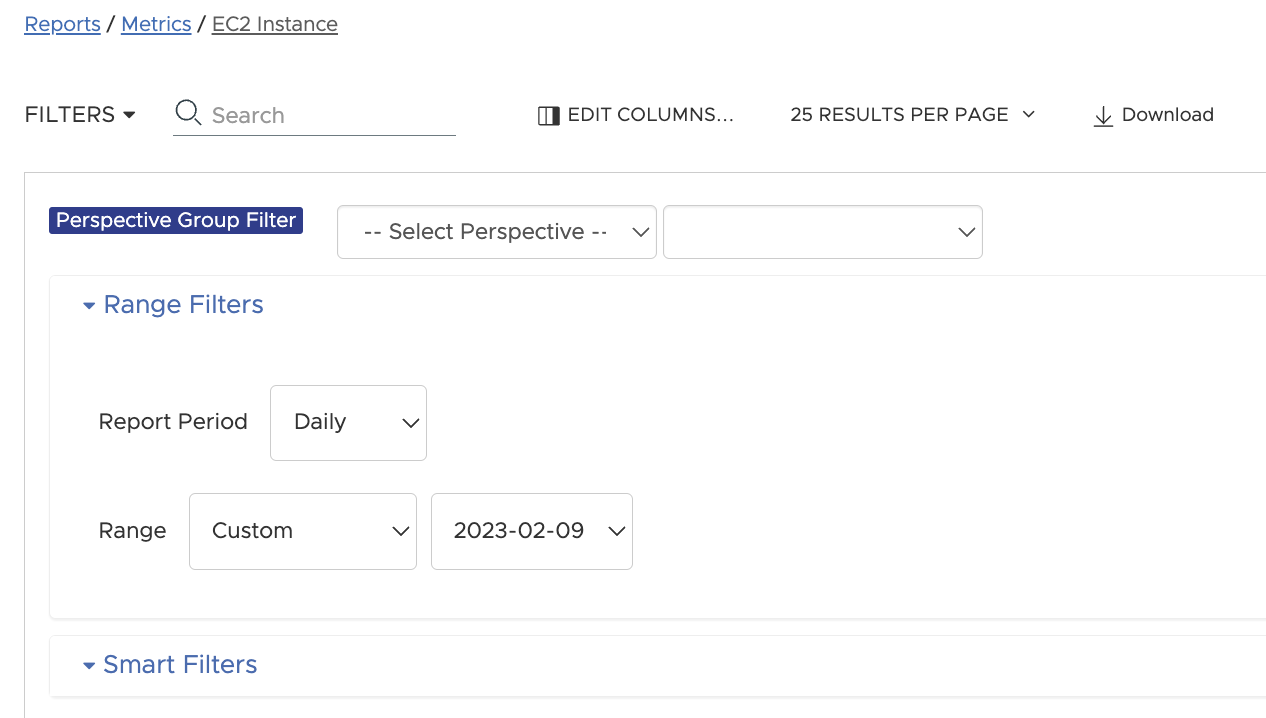This screenshot has height=718, width=1266.
Task: Open the empty perspective group dropdown
Action: pos(822,232)
